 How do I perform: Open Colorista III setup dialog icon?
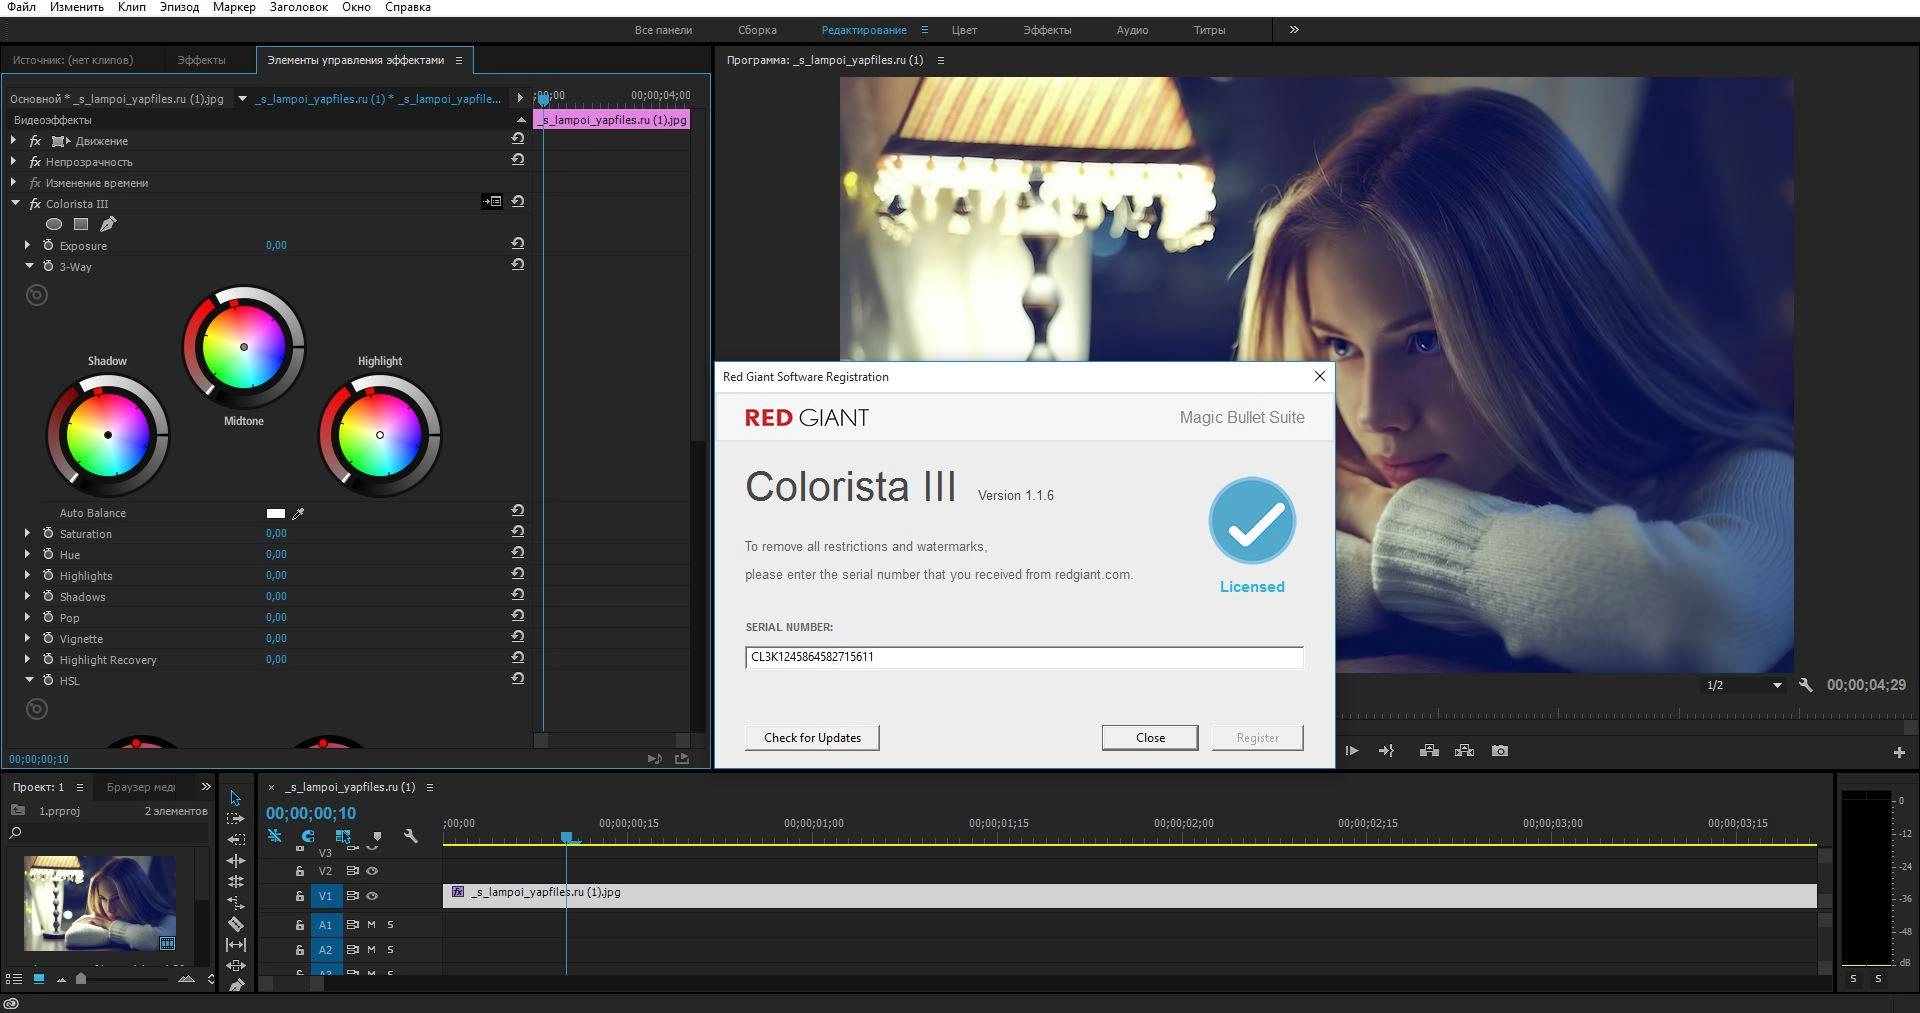tap(492, 202)
